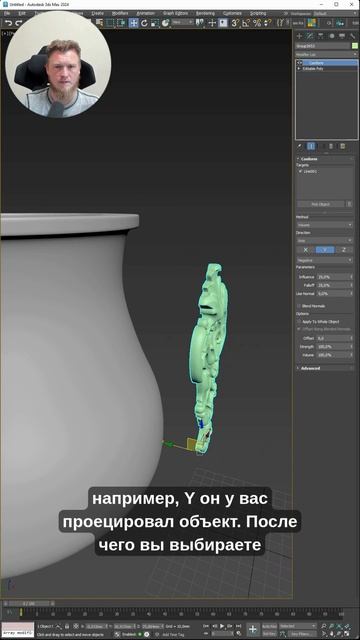
Task: Click Maximize Viewport toggle icon
Action: click(x=347, y=634)
